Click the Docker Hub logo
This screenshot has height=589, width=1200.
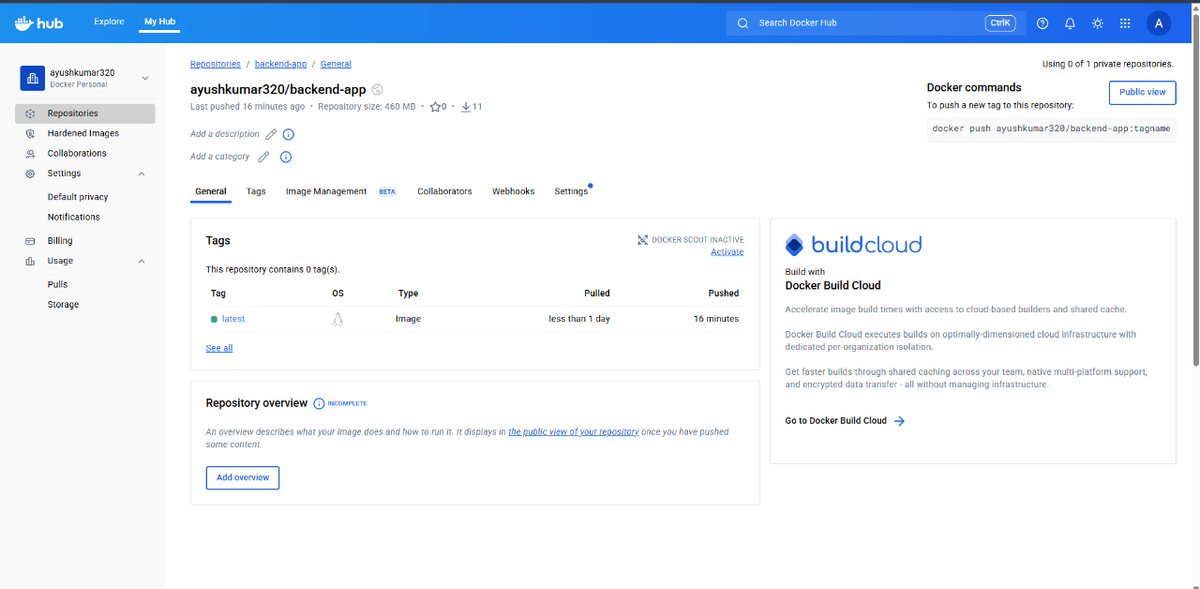click(39, 23)
